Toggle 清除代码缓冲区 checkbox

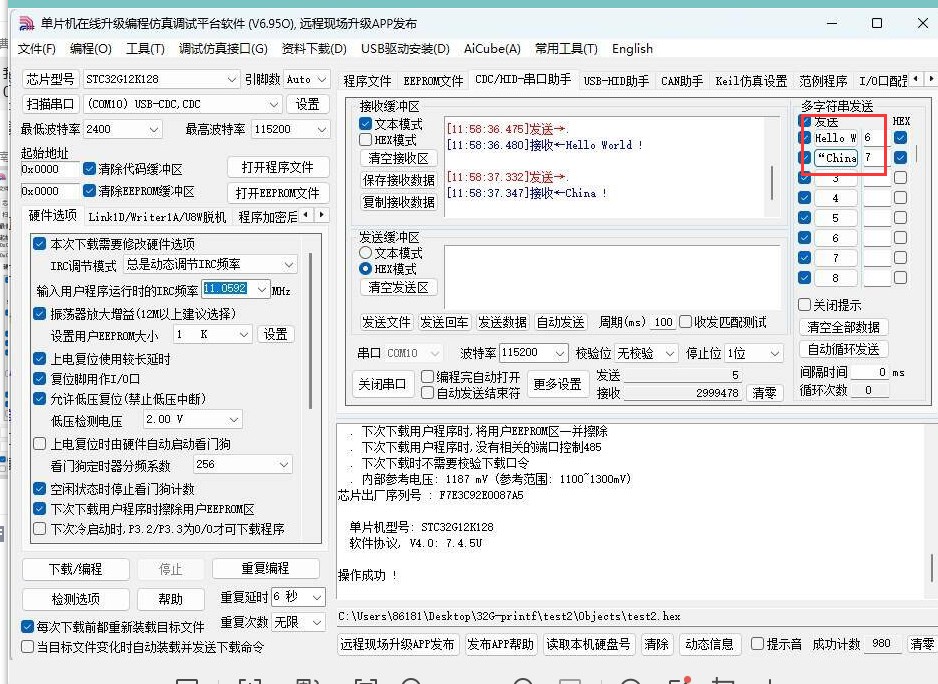(89, 169)
